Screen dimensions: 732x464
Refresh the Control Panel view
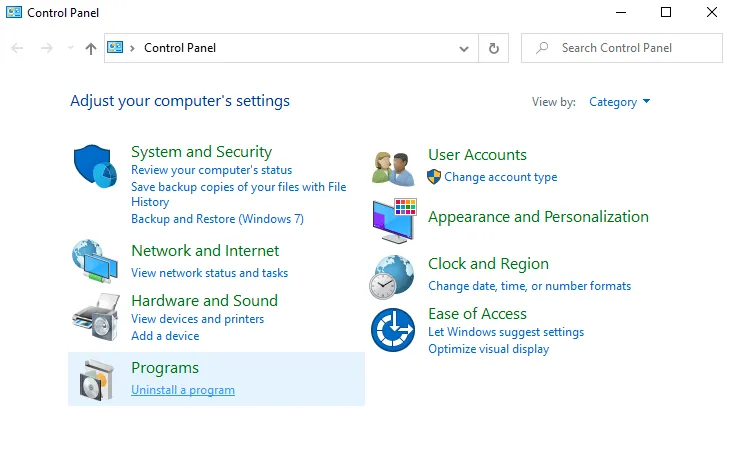click(x=493, y=48)
